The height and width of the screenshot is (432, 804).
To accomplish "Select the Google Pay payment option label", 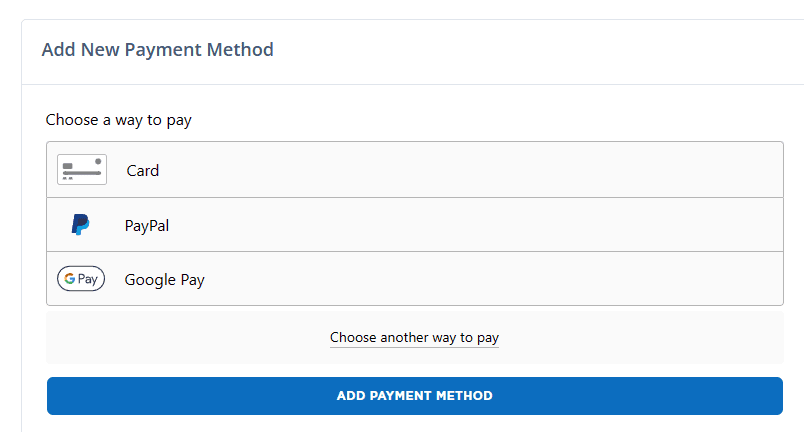I will 164,280.
